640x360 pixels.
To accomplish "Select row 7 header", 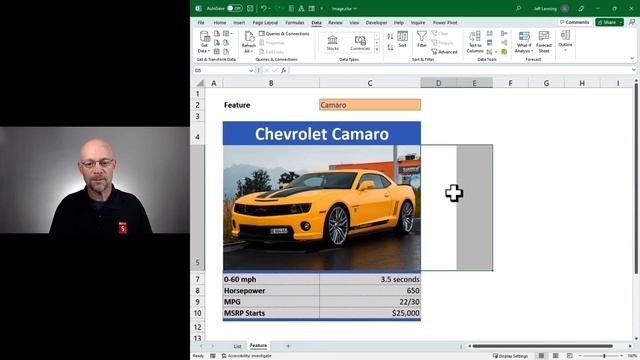I will pos(198,280).
